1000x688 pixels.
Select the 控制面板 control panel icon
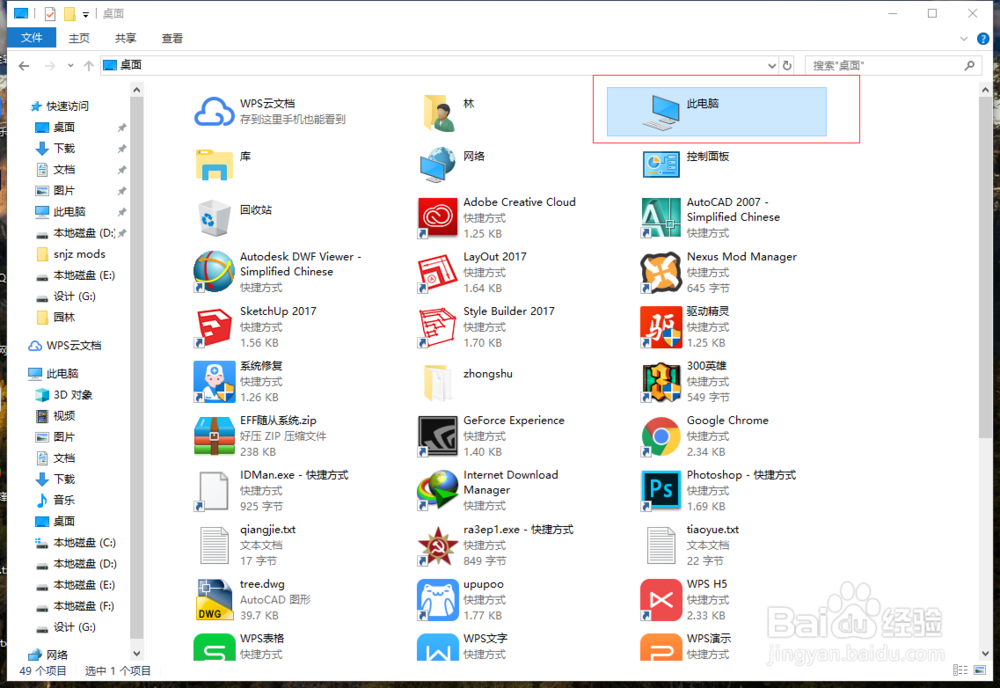coord(661,165)
